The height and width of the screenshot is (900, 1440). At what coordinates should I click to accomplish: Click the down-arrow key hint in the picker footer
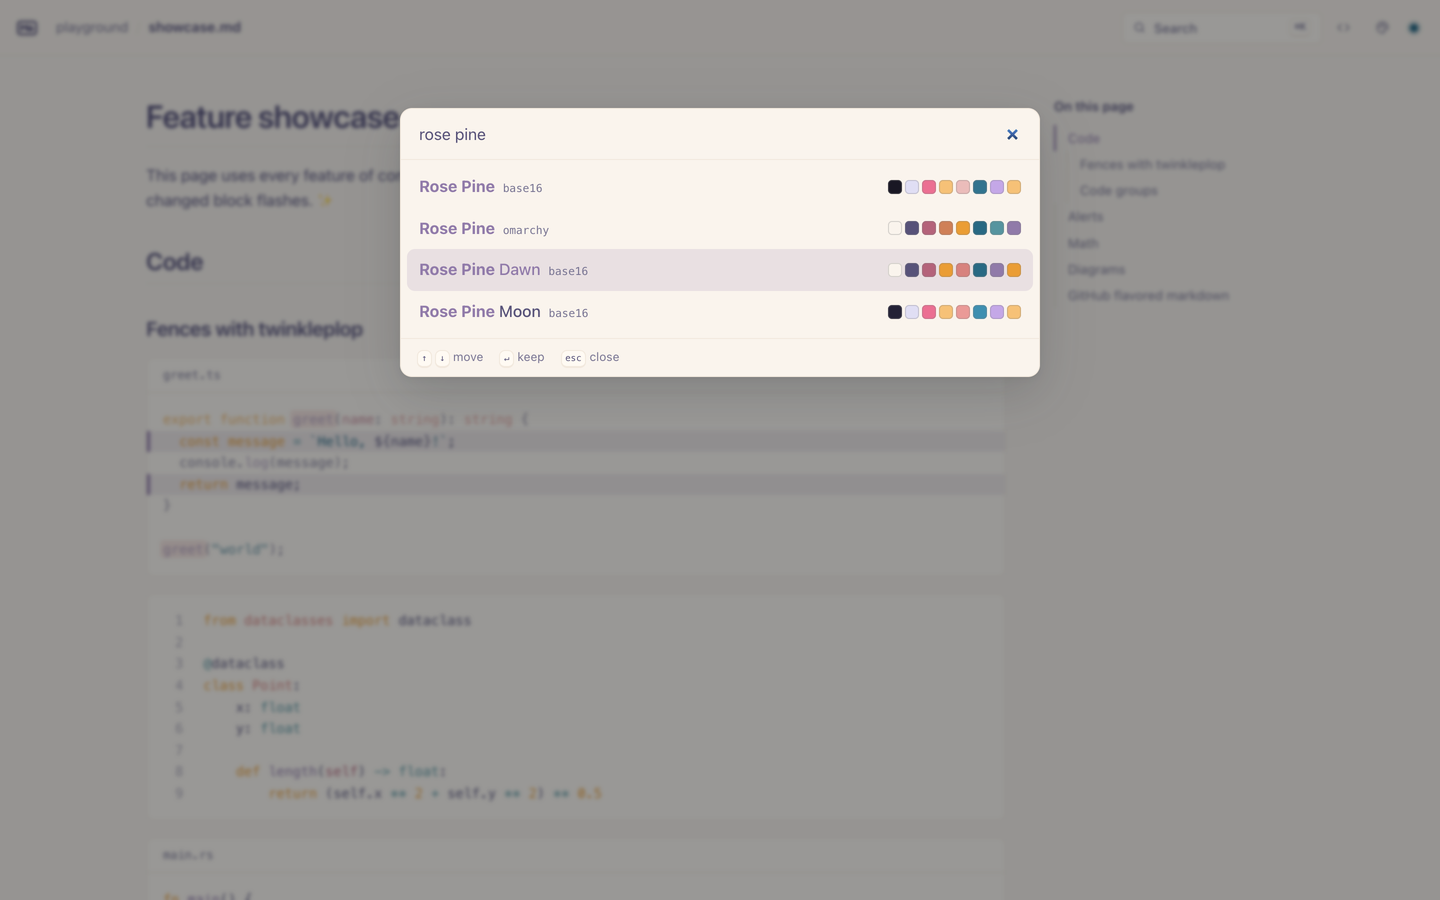click(442, 358)
